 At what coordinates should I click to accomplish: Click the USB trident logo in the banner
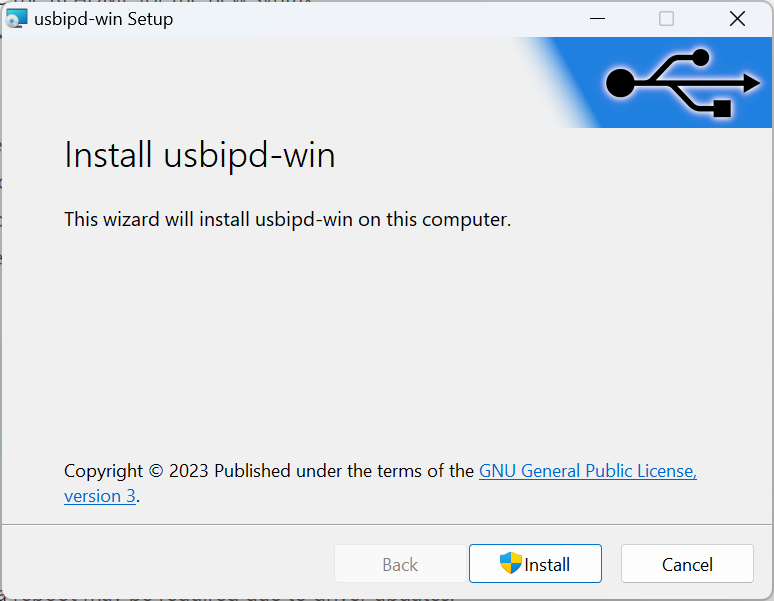click(683, 83)
